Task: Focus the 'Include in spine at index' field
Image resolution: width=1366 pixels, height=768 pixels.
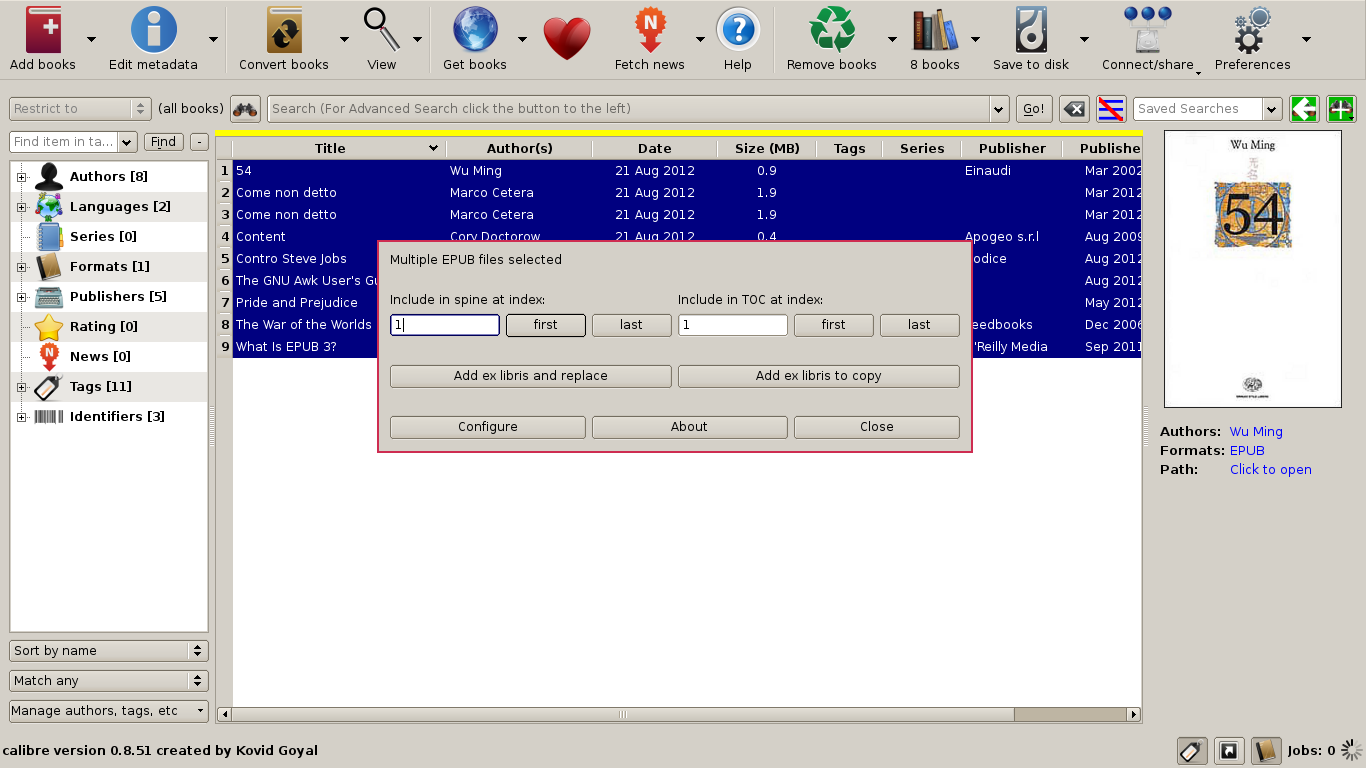Action: pos(445,325)
